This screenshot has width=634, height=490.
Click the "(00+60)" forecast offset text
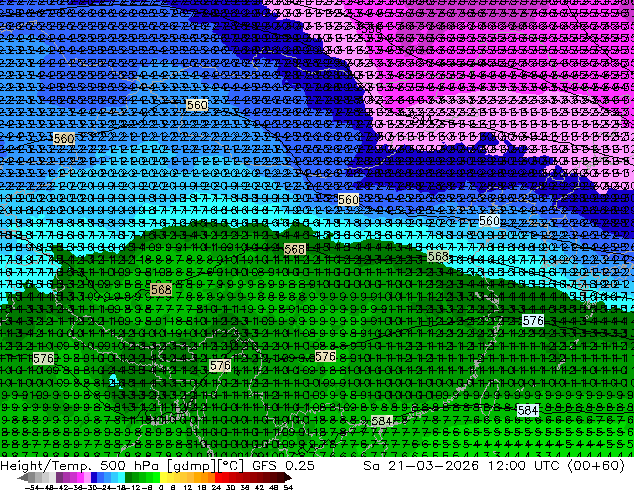point(596,466)
